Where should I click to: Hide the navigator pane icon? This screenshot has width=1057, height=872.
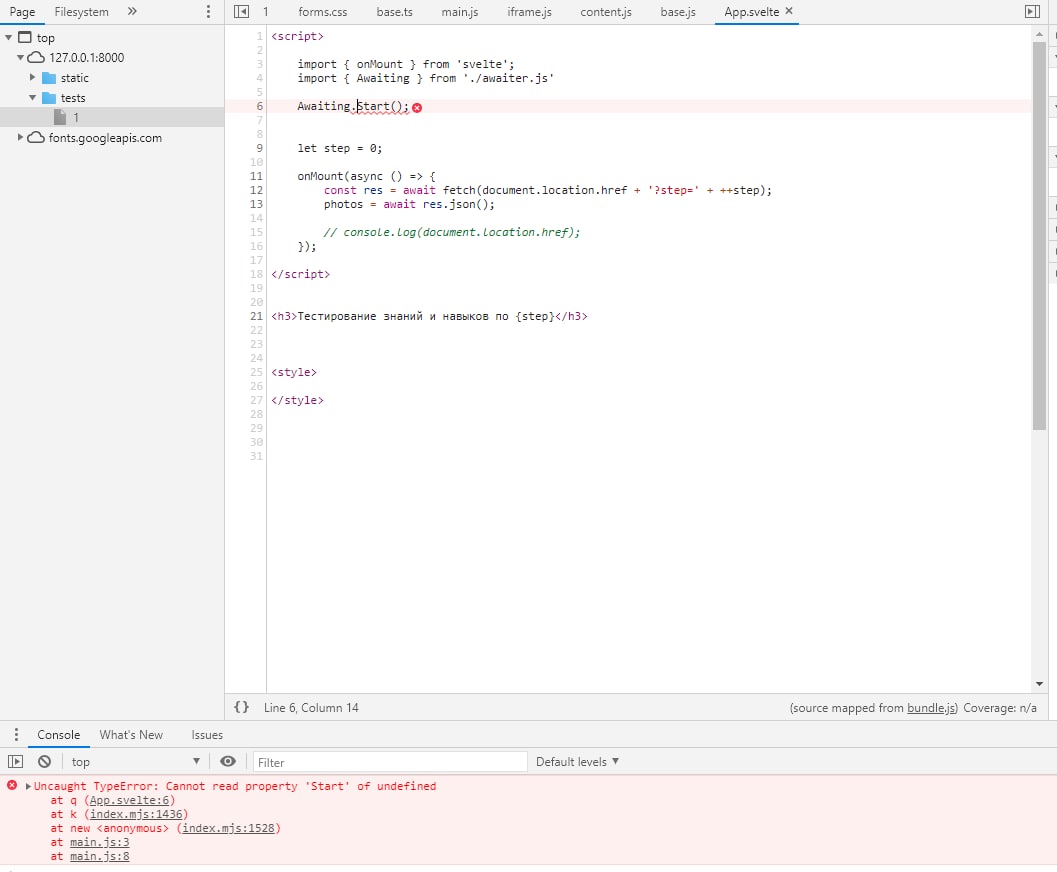tap(241, 11)
